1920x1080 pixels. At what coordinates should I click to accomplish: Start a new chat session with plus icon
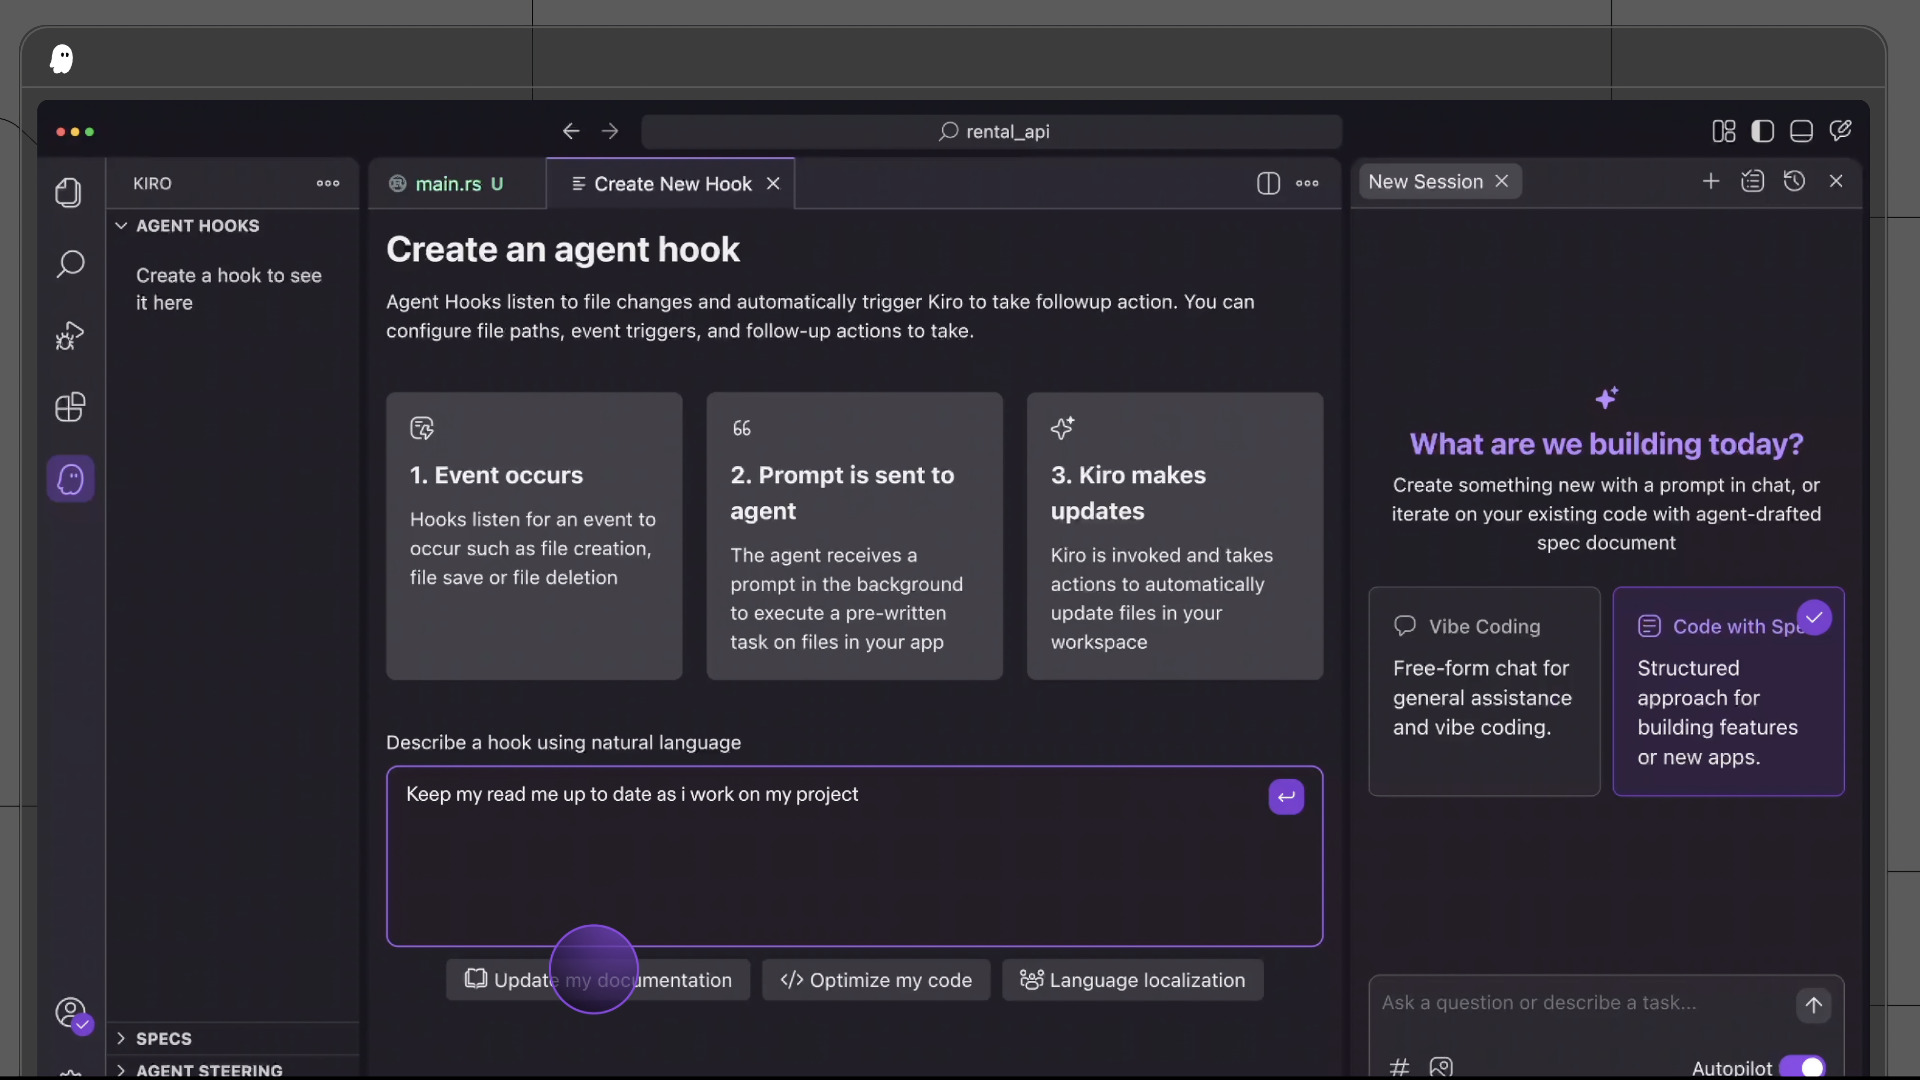[1711, 181]
